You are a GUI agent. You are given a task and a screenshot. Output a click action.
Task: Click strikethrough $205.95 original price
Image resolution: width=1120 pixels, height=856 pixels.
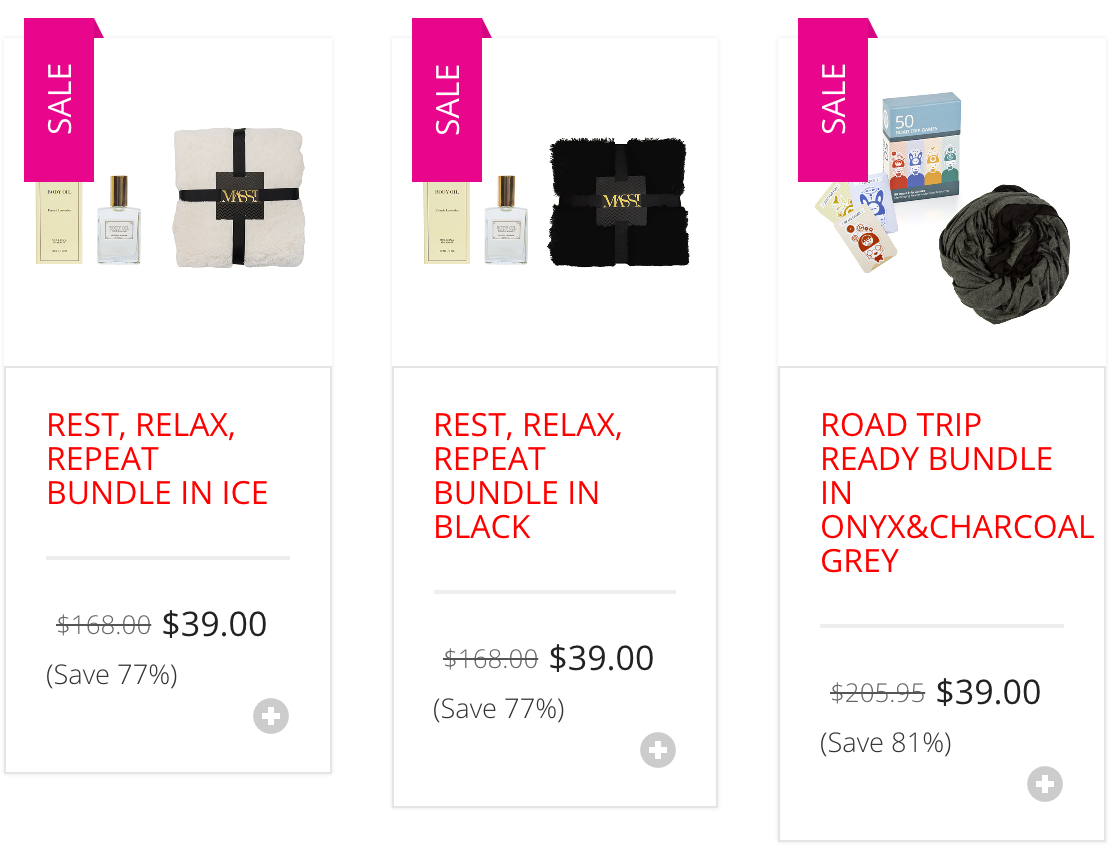(x=877, y=692)
